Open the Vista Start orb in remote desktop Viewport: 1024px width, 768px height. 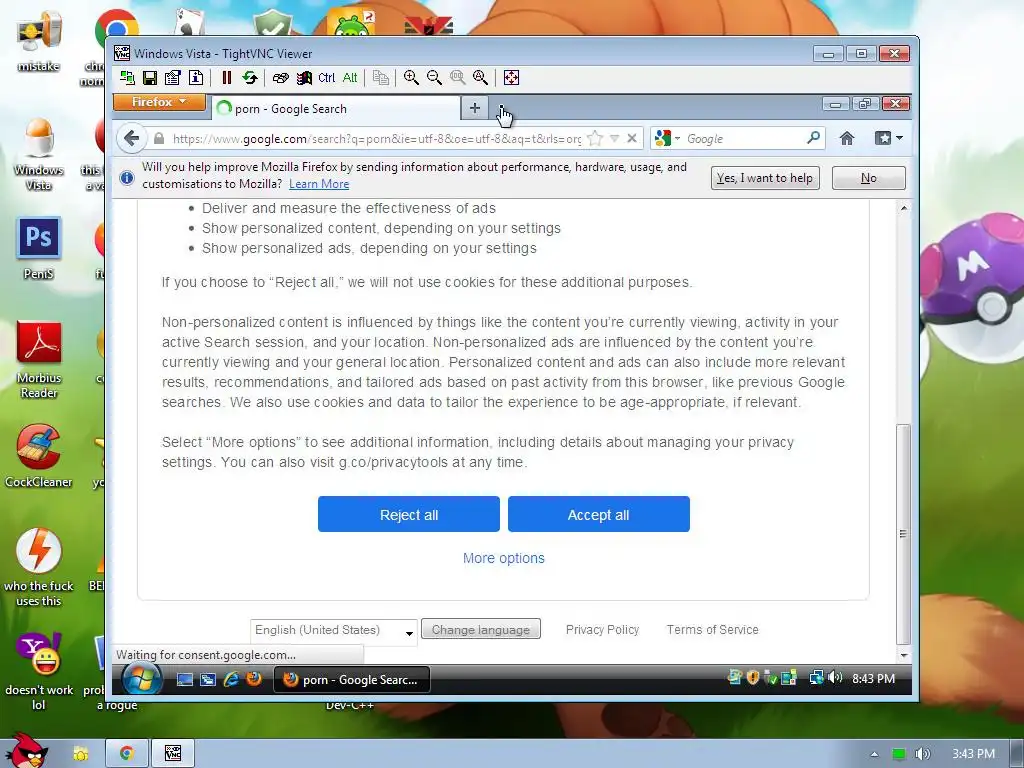coord(142,679)
